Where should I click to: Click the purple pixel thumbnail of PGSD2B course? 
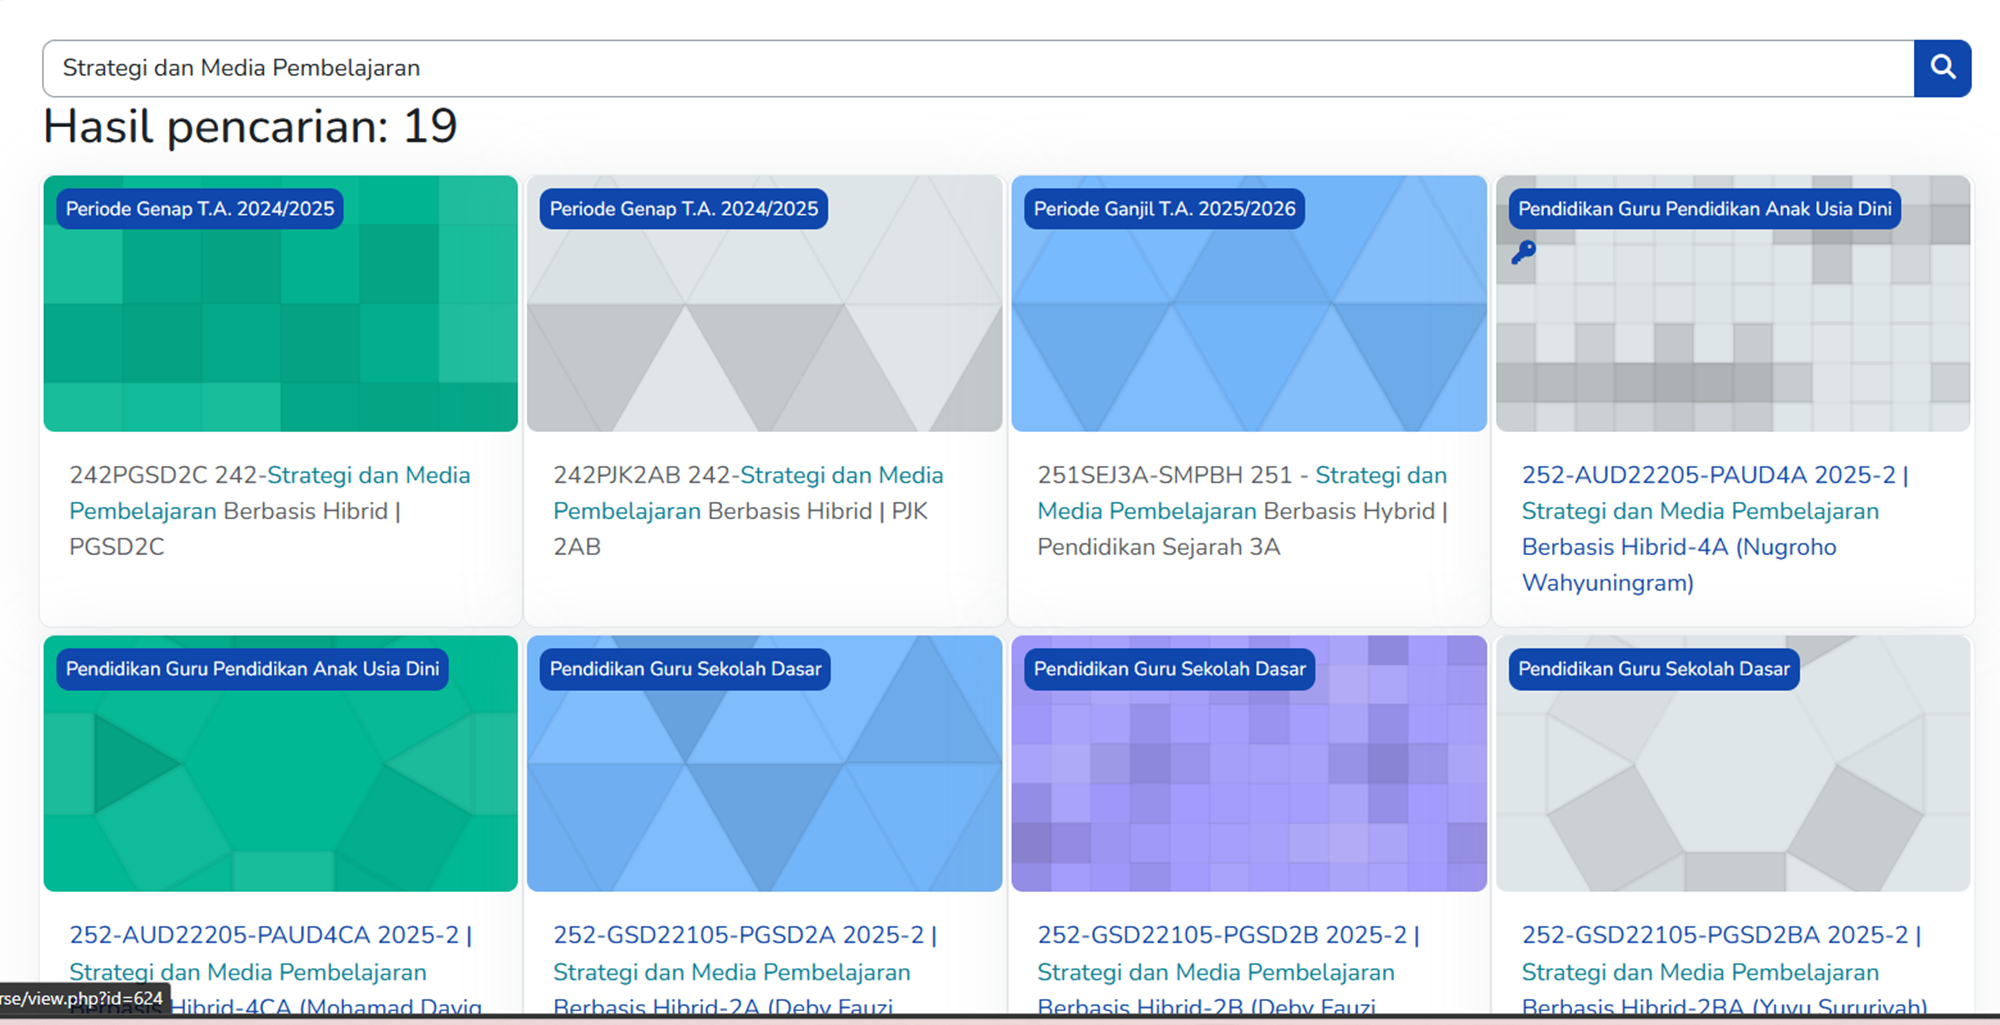[x=1248, y=790]
